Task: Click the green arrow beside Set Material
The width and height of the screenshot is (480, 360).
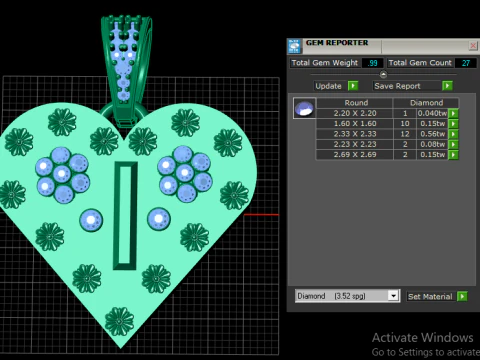Action: (462, 296)
